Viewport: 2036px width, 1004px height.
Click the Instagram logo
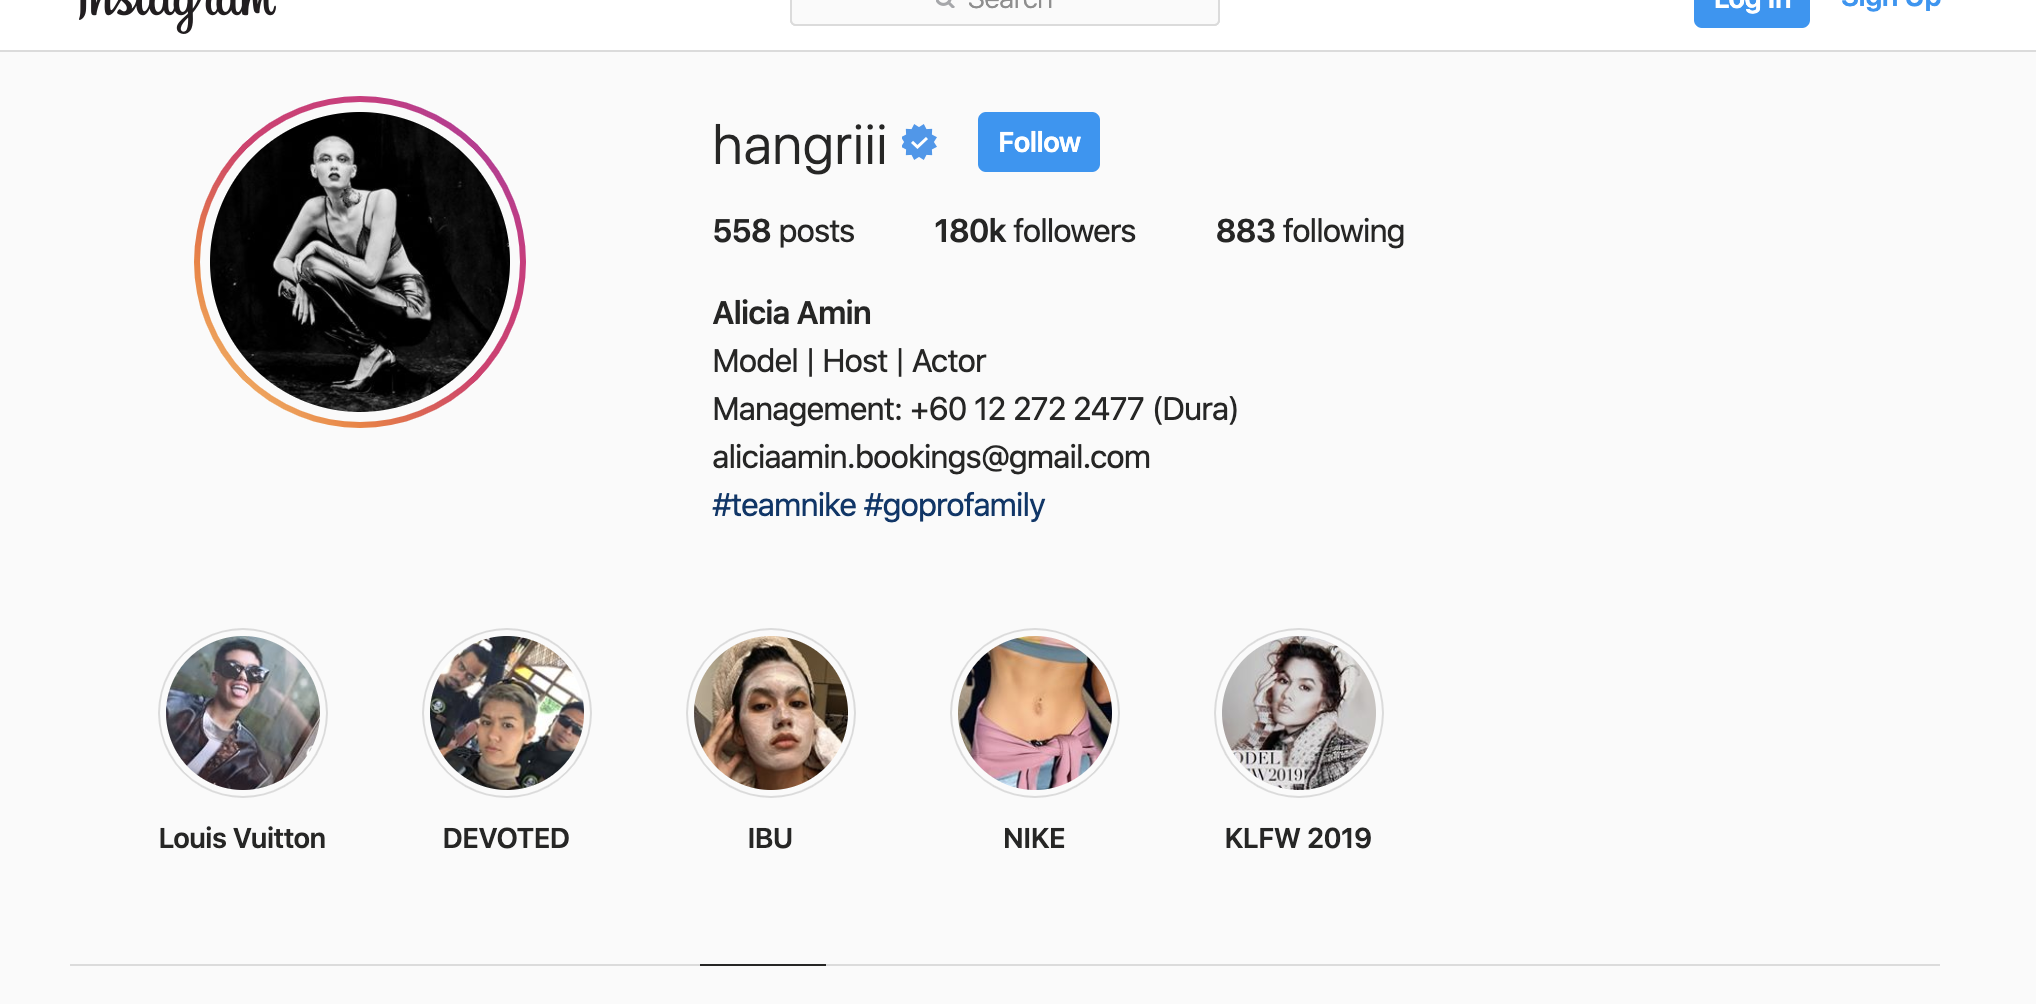(176, 12)
